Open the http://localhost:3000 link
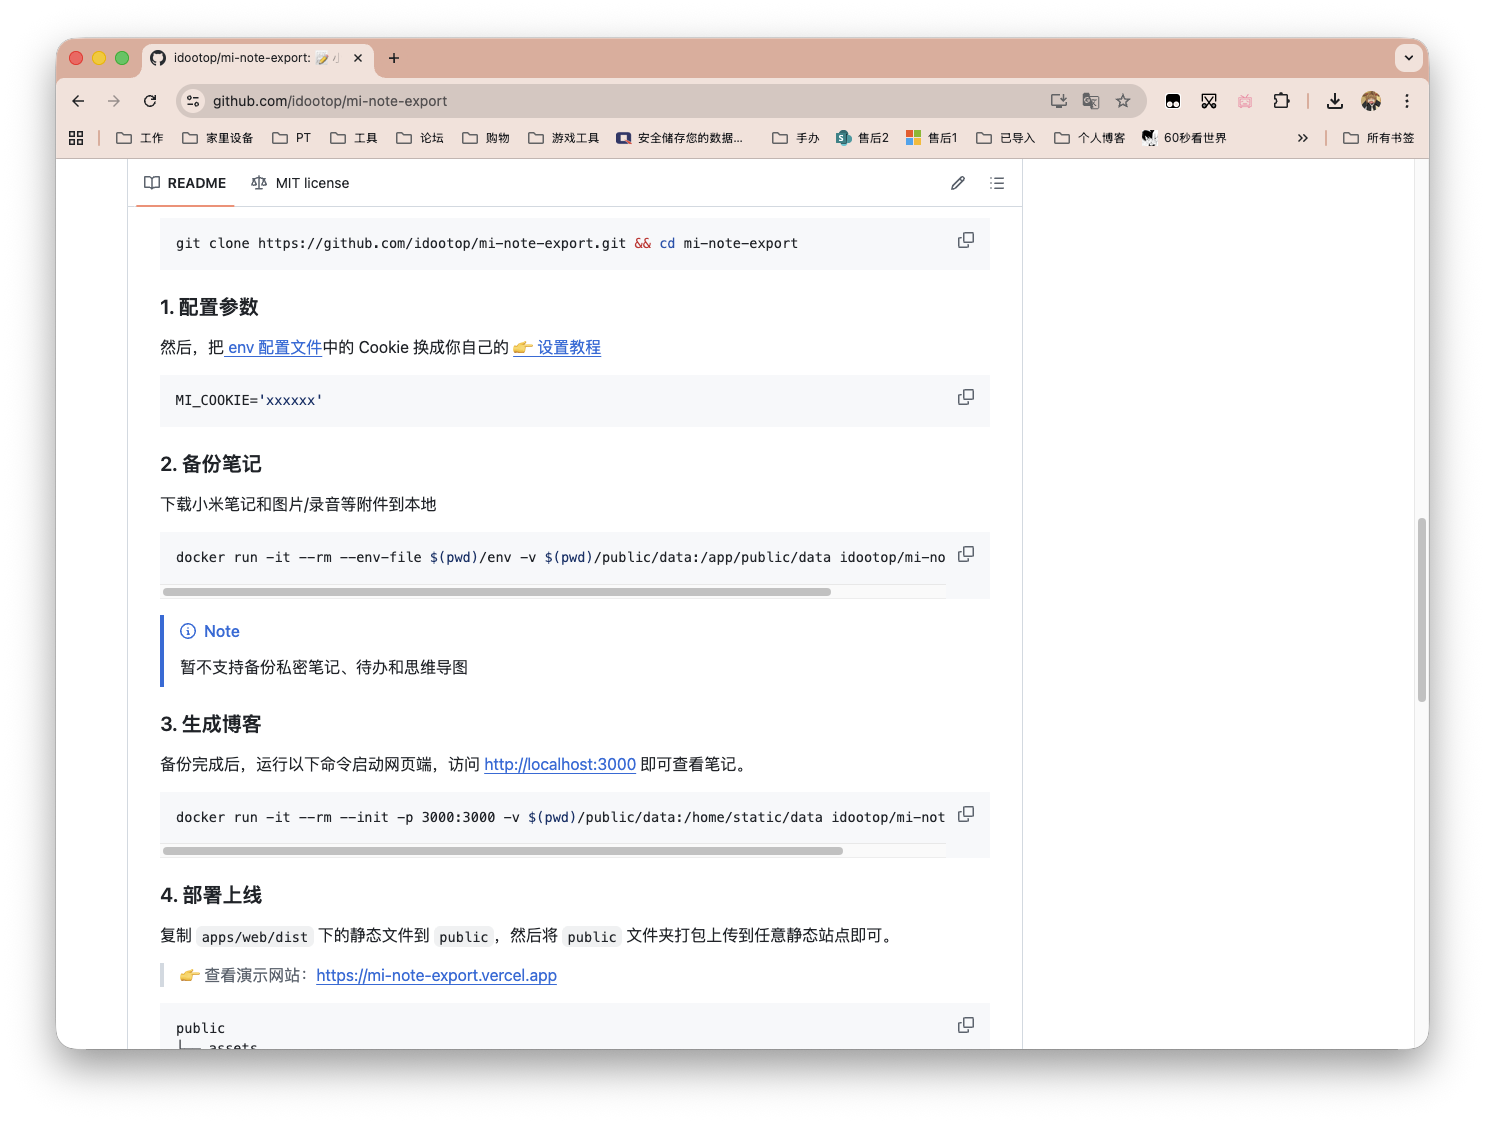 pyautogui.click(x=559, y=764)
